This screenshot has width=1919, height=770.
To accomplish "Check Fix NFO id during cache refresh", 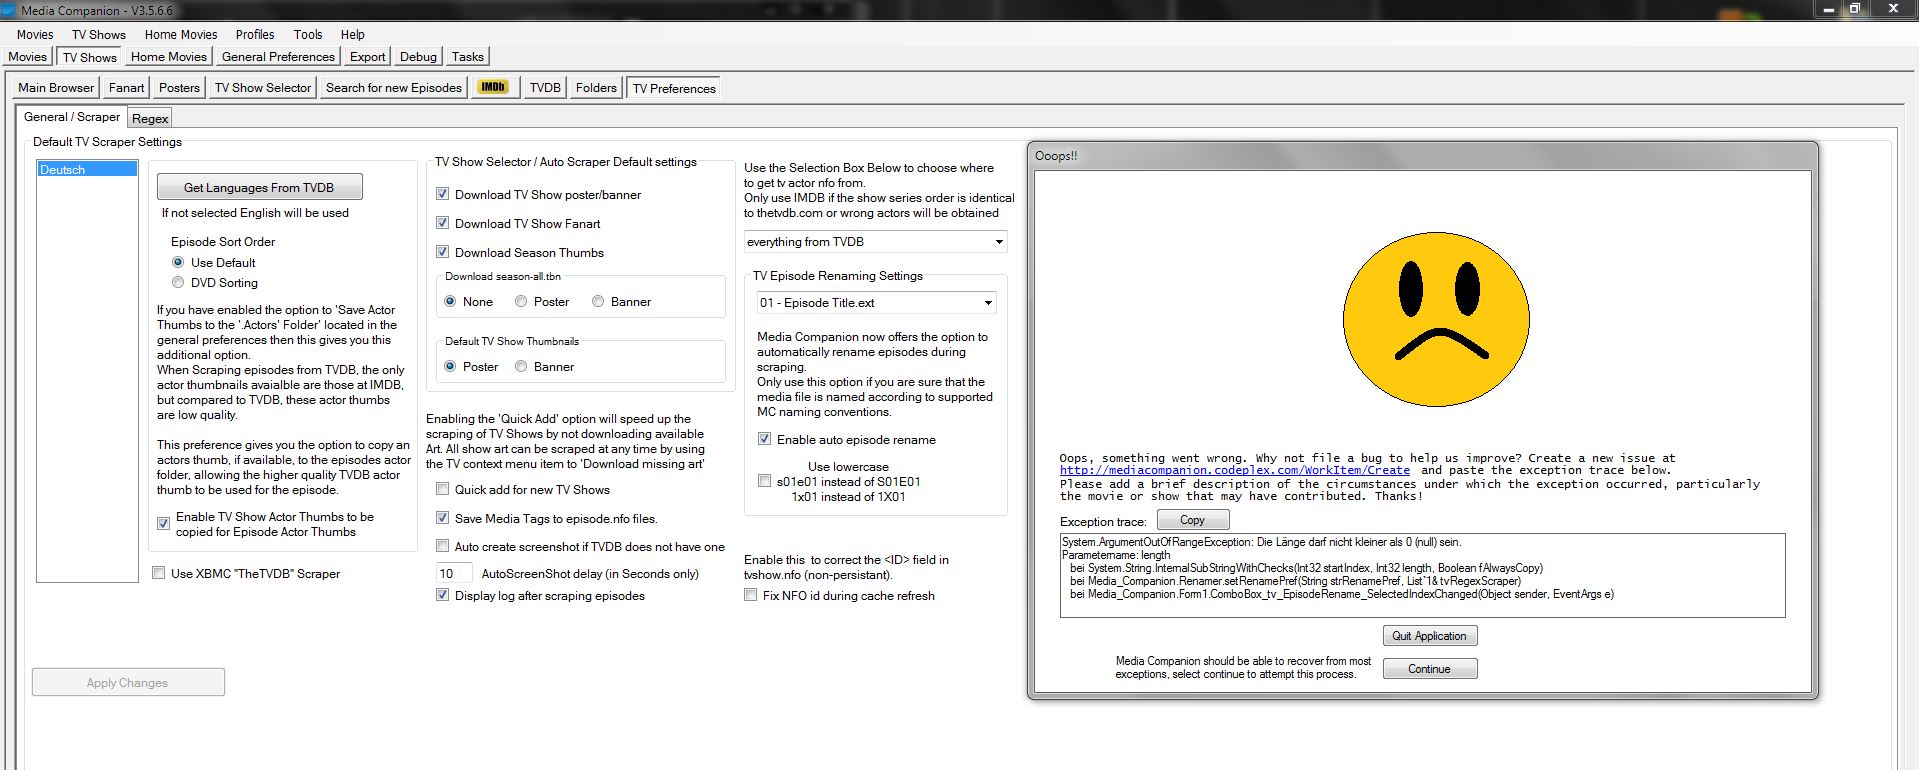I will tap(750, 595).
